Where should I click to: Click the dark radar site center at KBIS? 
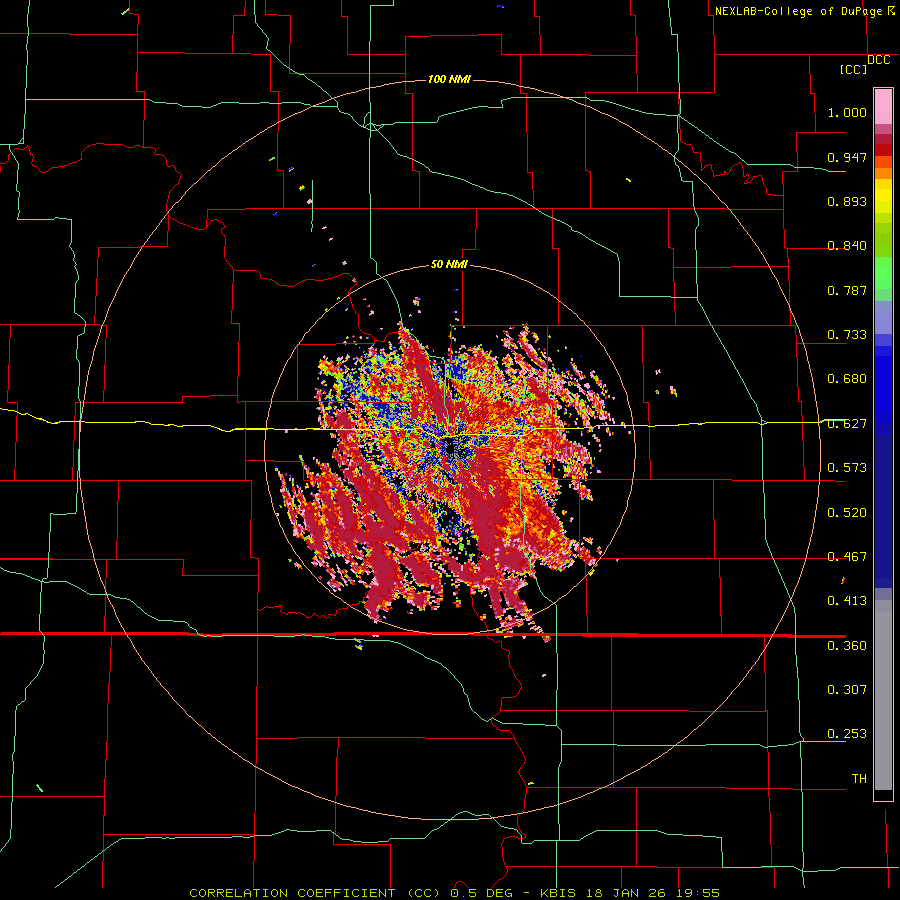pos(449,446)
